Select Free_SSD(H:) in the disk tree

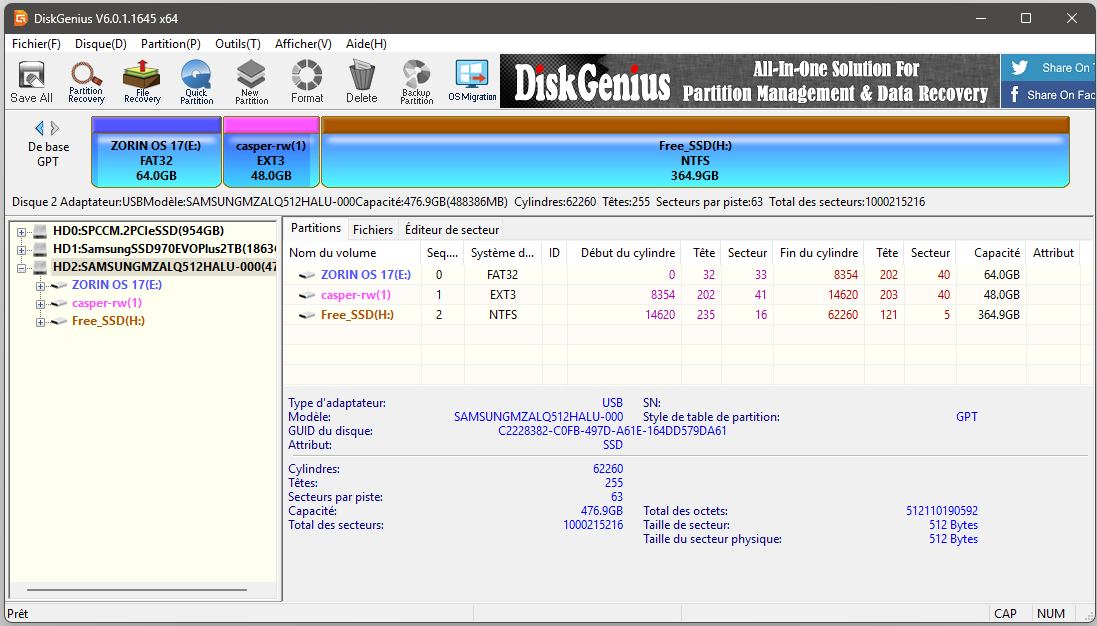(x=108, y=322)
